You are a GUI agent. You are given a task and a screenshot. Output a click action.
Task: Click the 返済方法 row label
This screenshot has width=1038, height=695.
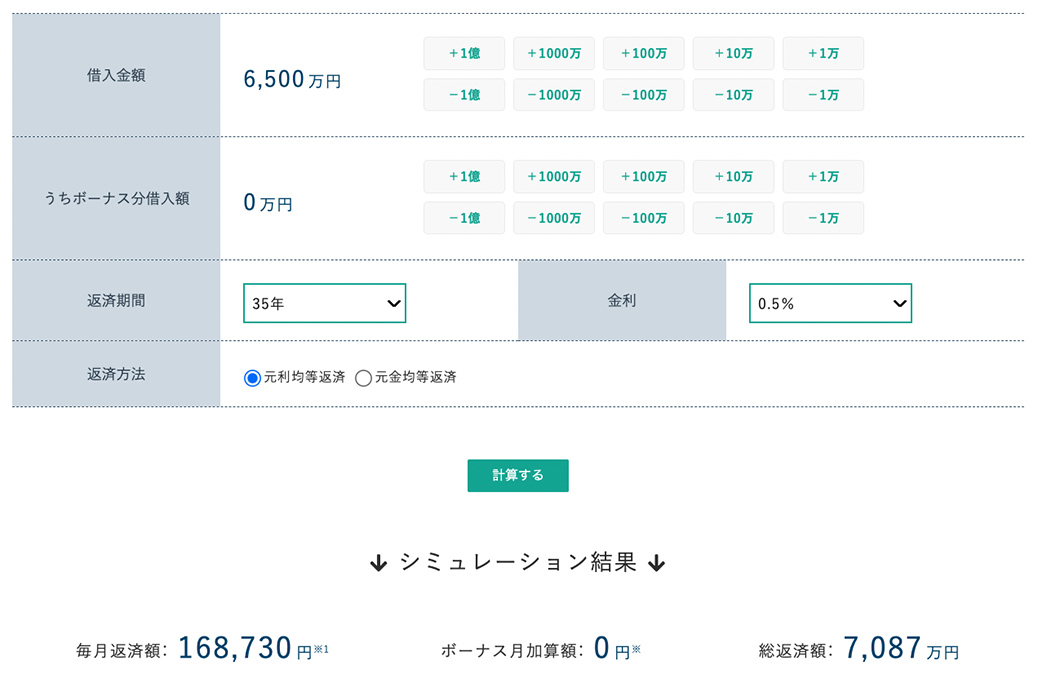116,374
